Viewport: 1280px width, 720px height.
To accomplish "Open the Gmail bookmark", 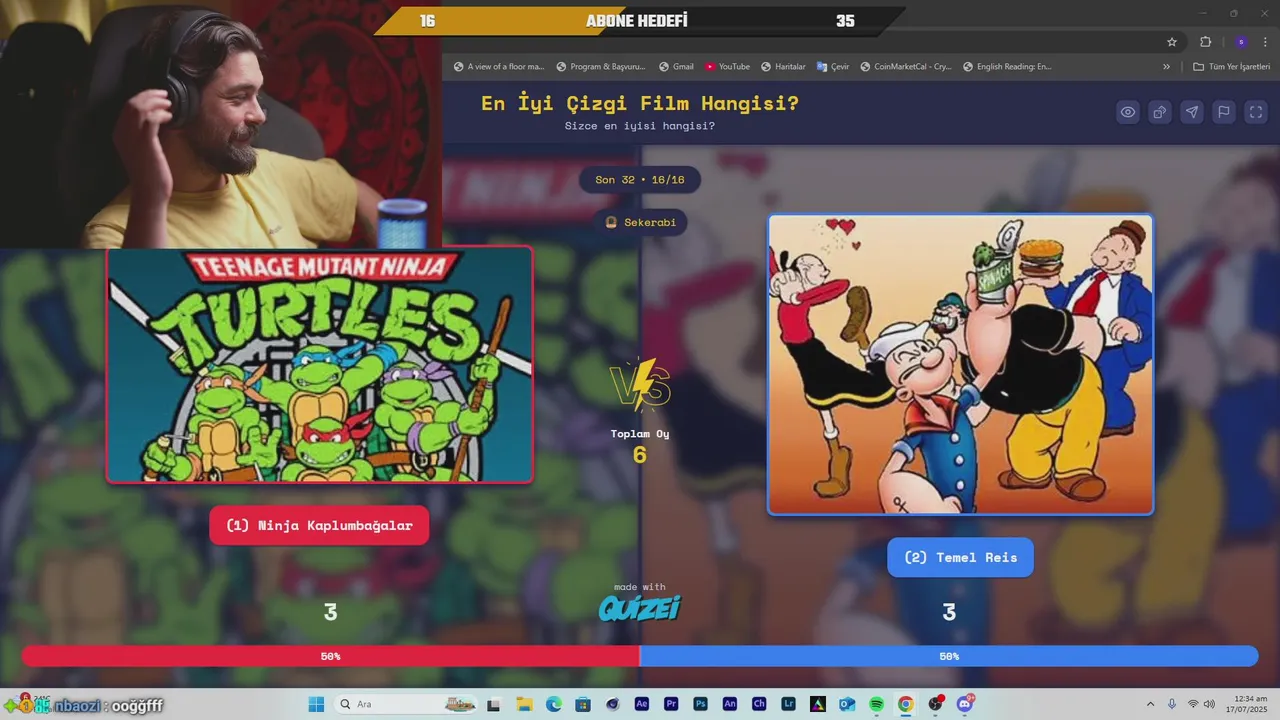I will [x=676, y=67].
